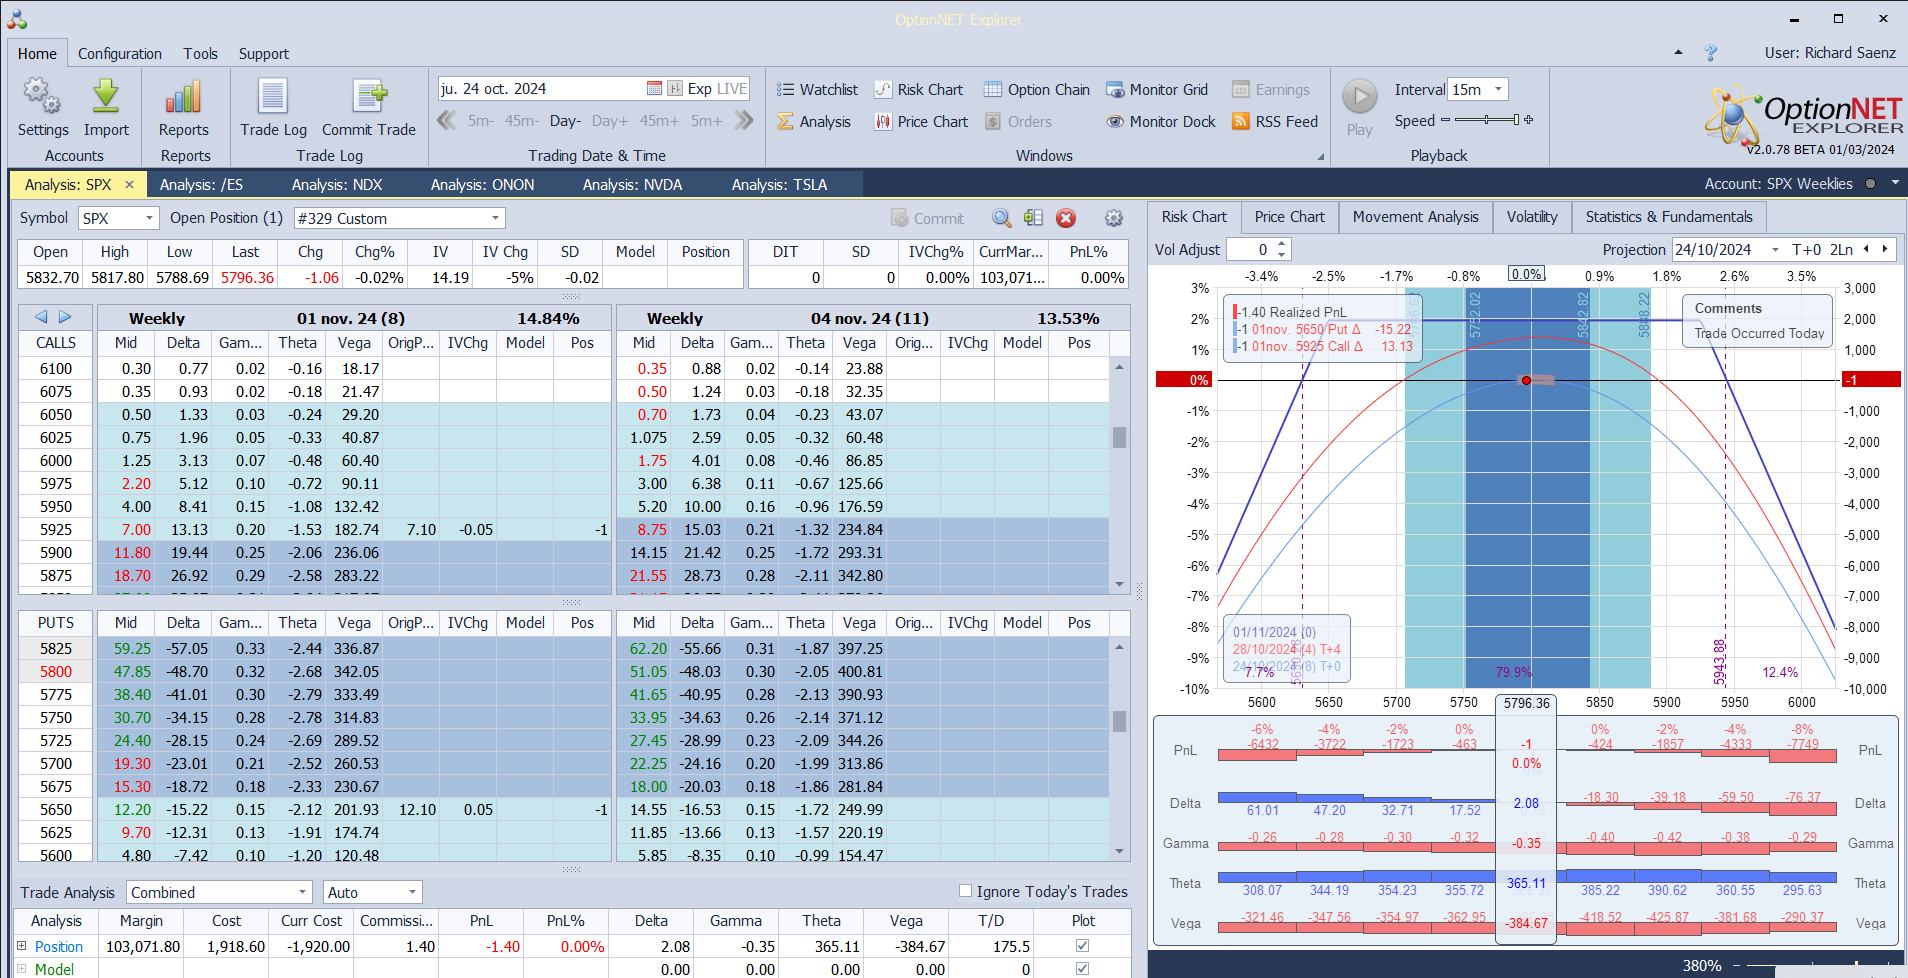Open the Price Chart window from the ribbon
The height and width of the screenshot is (978, 1908).
pos(921,121)
